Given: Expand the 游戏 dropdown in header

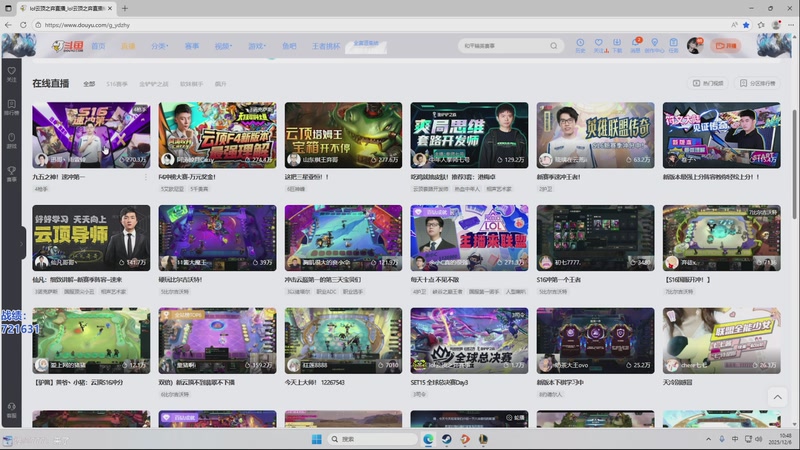Looking at the screenshot, I should click(257, 46).
